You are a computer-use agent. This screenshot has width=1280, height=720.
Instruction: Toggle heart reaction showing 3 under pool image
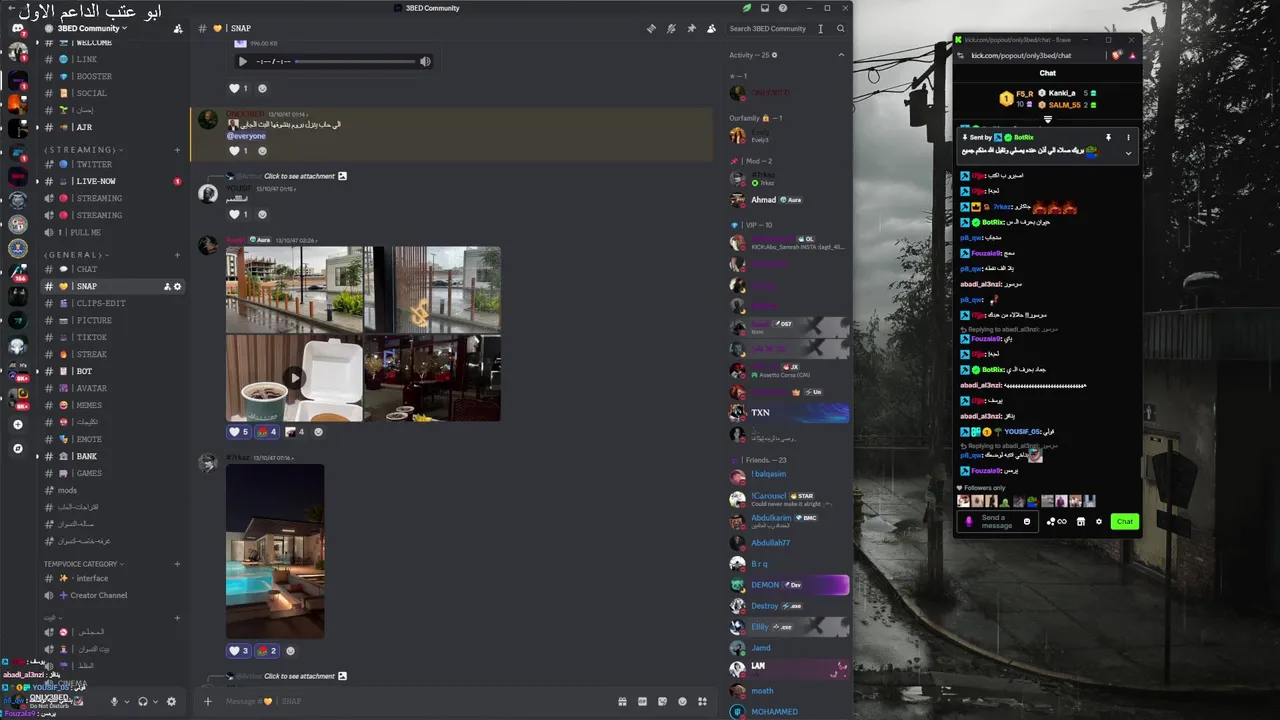[x=238, y=650]
